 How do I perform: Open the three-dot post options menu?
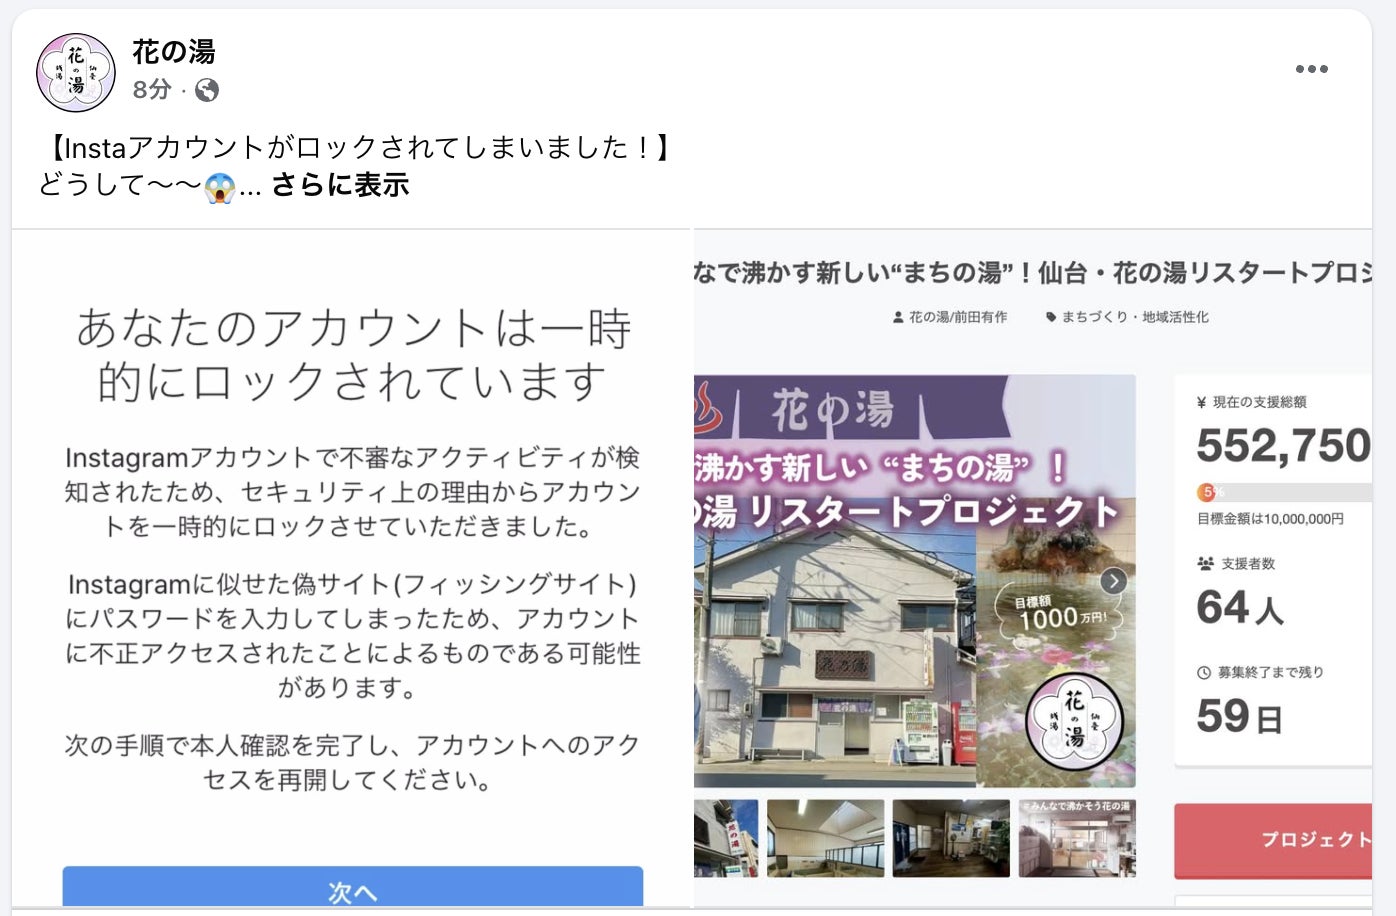tap(1311, 69)
